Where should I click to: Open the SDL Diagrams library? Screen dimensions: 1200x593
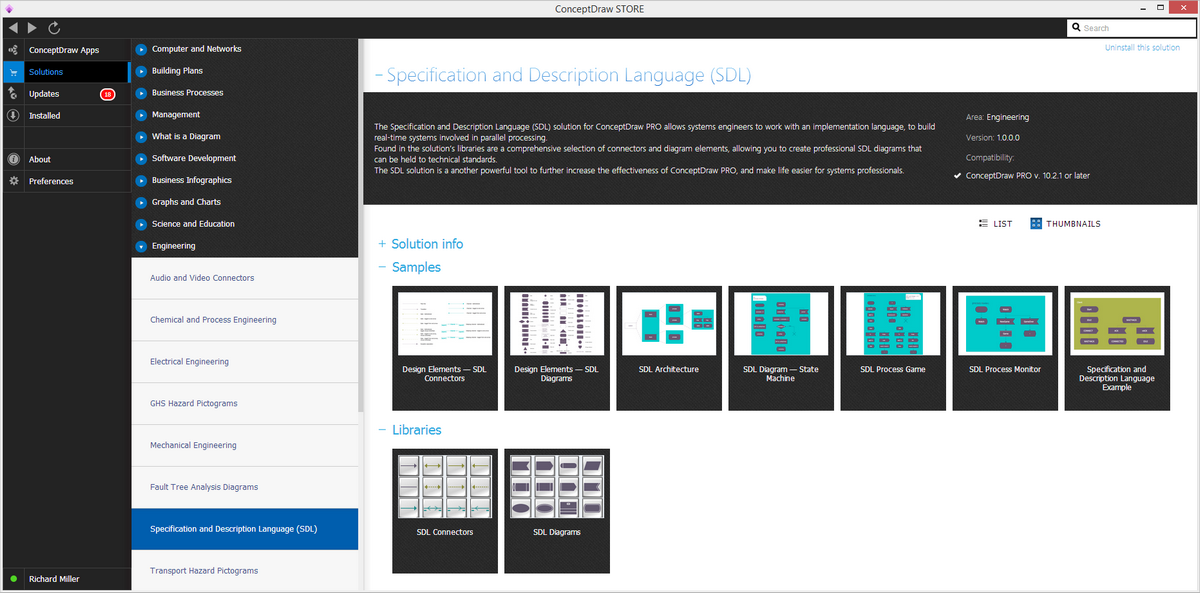point(557,511)
